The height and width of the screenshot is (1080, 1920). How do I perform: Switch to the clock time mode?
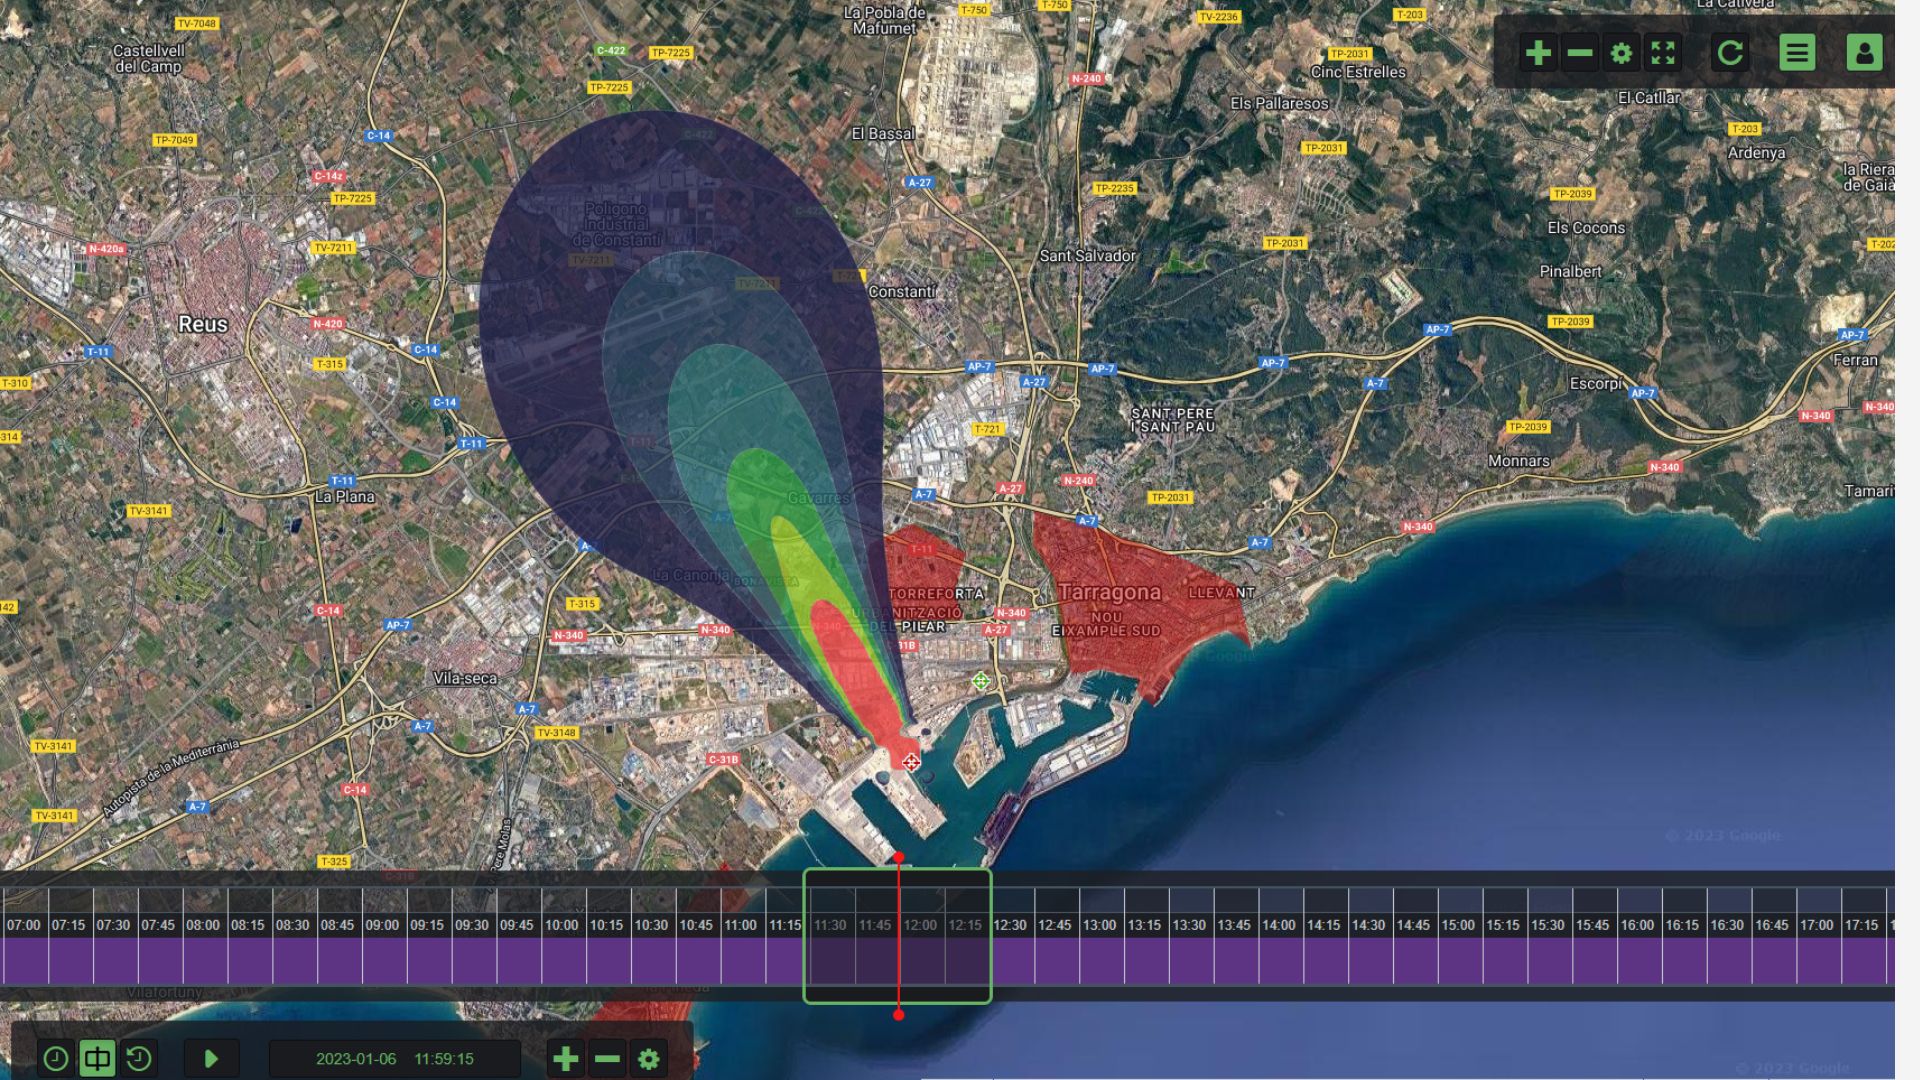click(x=56, y=1058)
